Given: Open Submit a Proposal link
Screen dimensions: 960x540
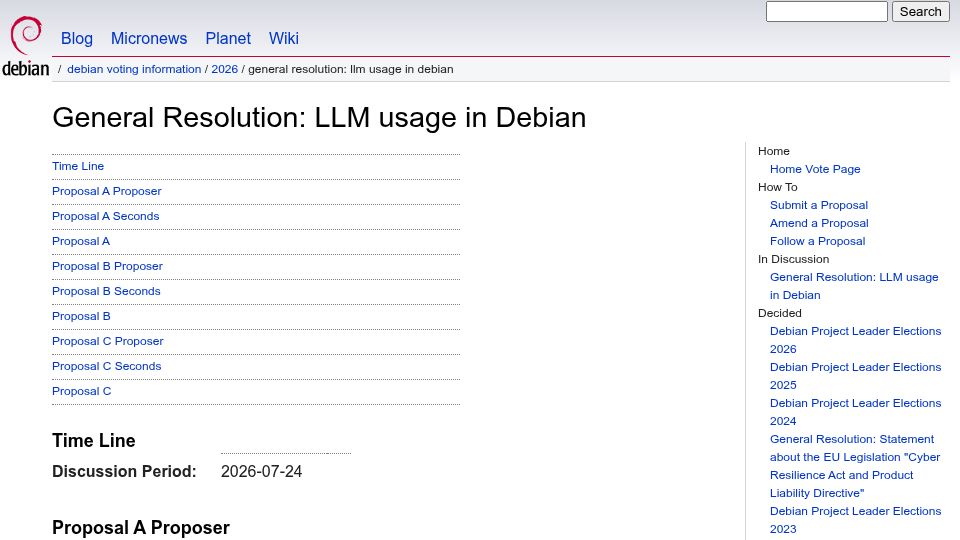Looking at the screenshot, I should click(x=819, y=205).
